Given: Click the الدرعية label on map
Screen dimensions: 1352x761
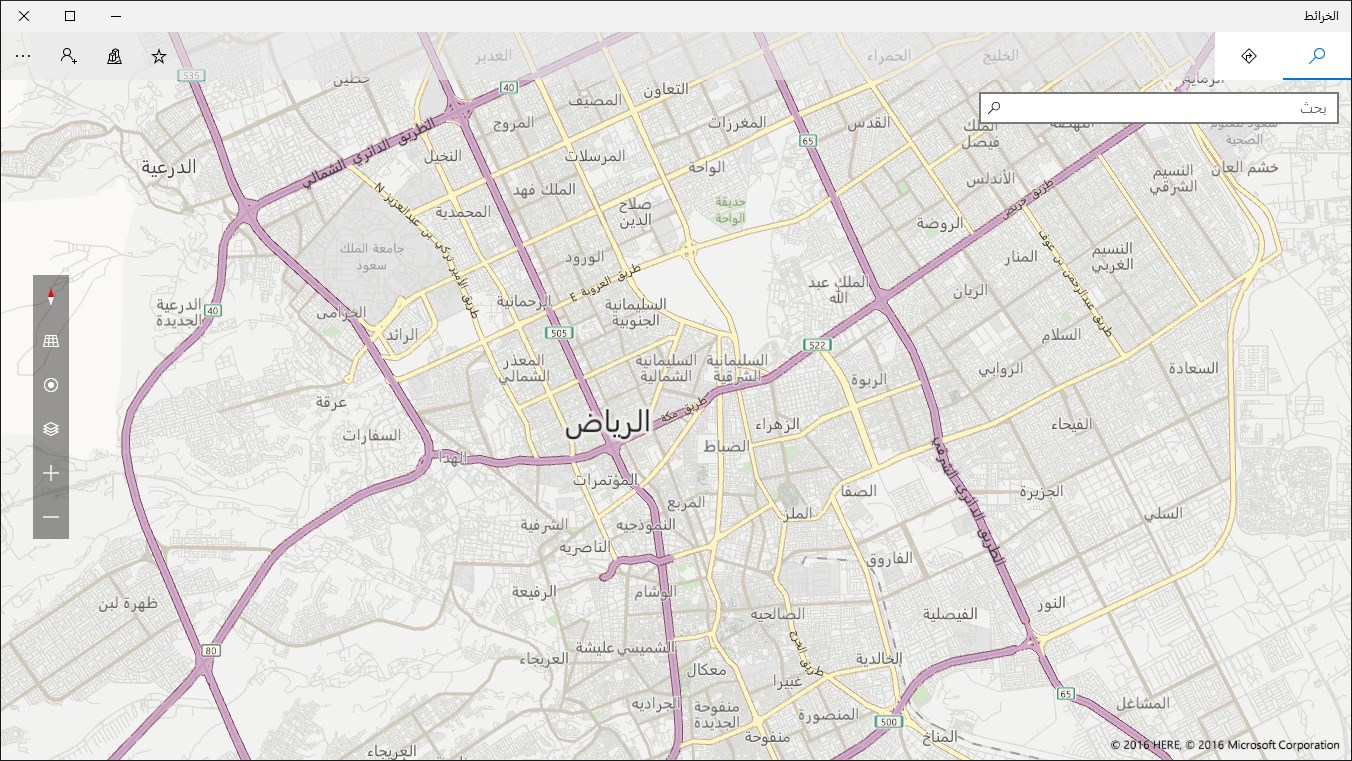Looking at the screenshot, I should pyautogui.click(x=168, y=167).
